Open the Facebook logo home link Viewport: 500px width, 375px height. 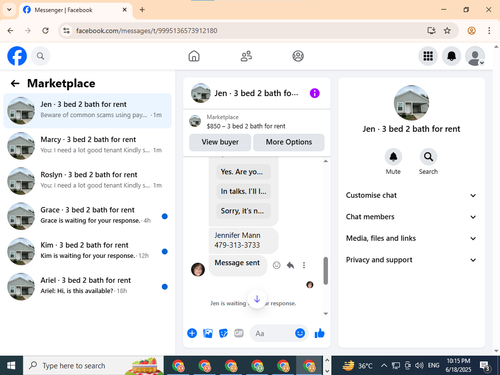17,56
